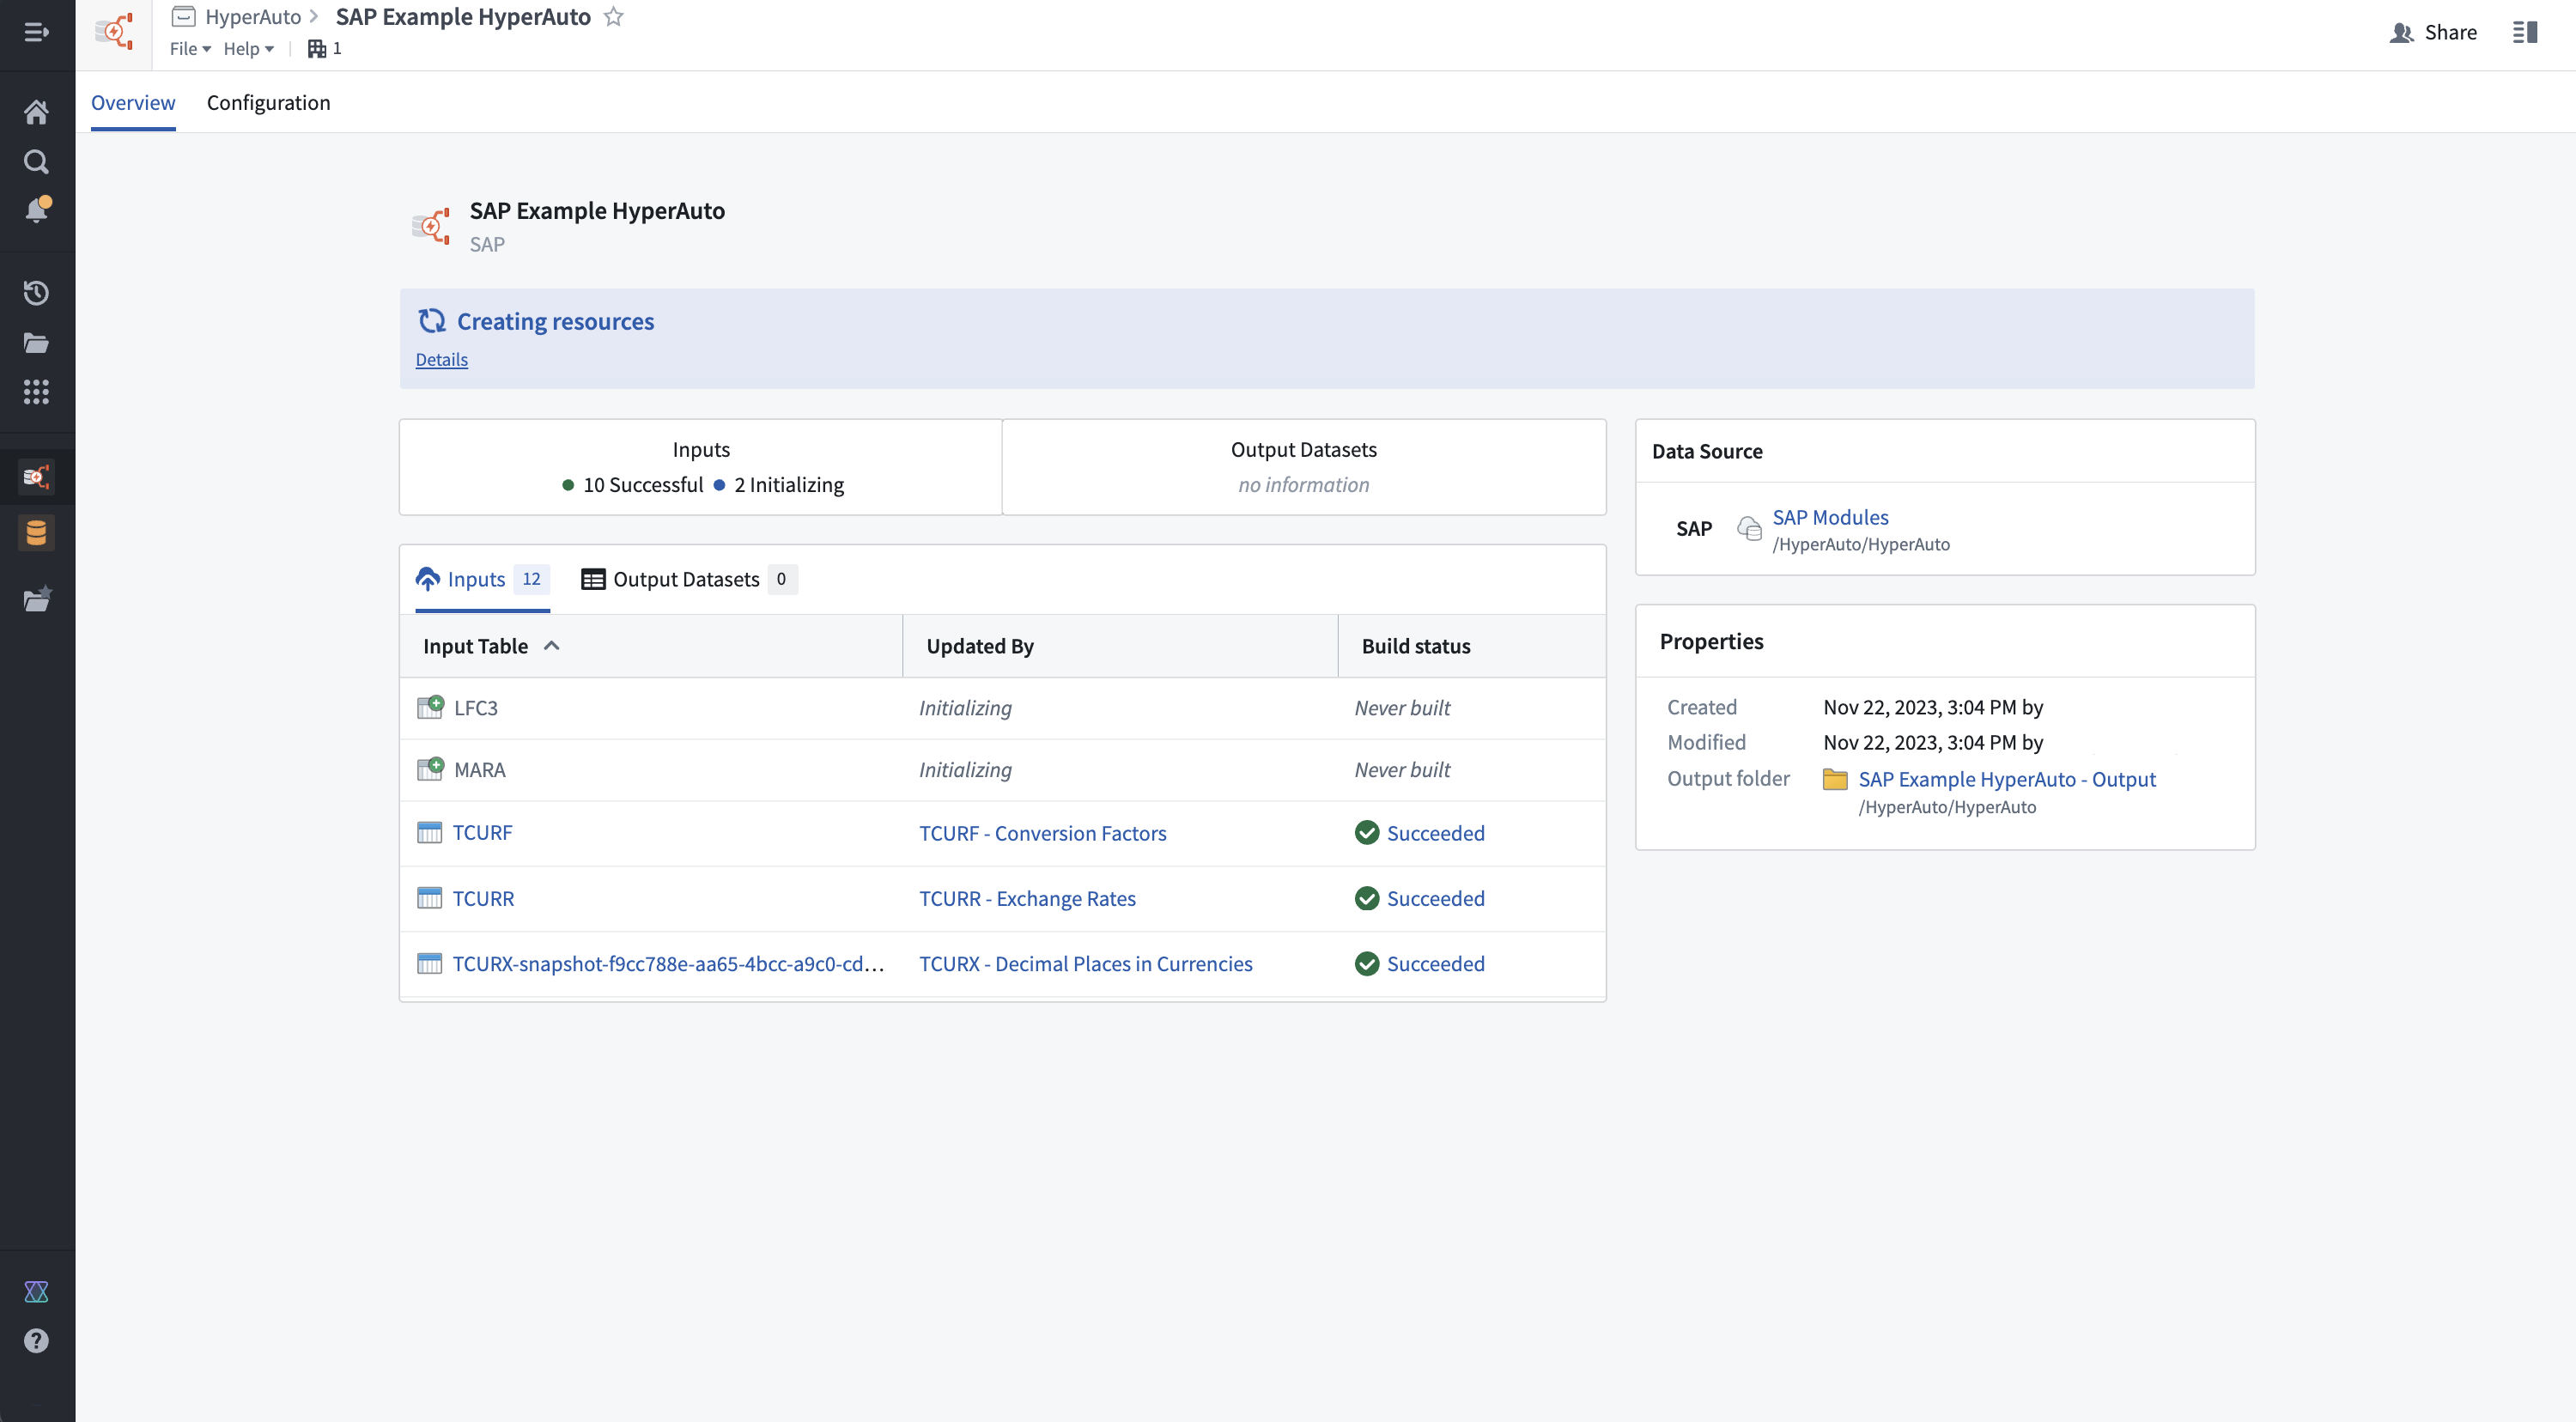The image size is (2576, 1422).
Task: Open the Search icon in sidebar
Action: coord(36,161)
